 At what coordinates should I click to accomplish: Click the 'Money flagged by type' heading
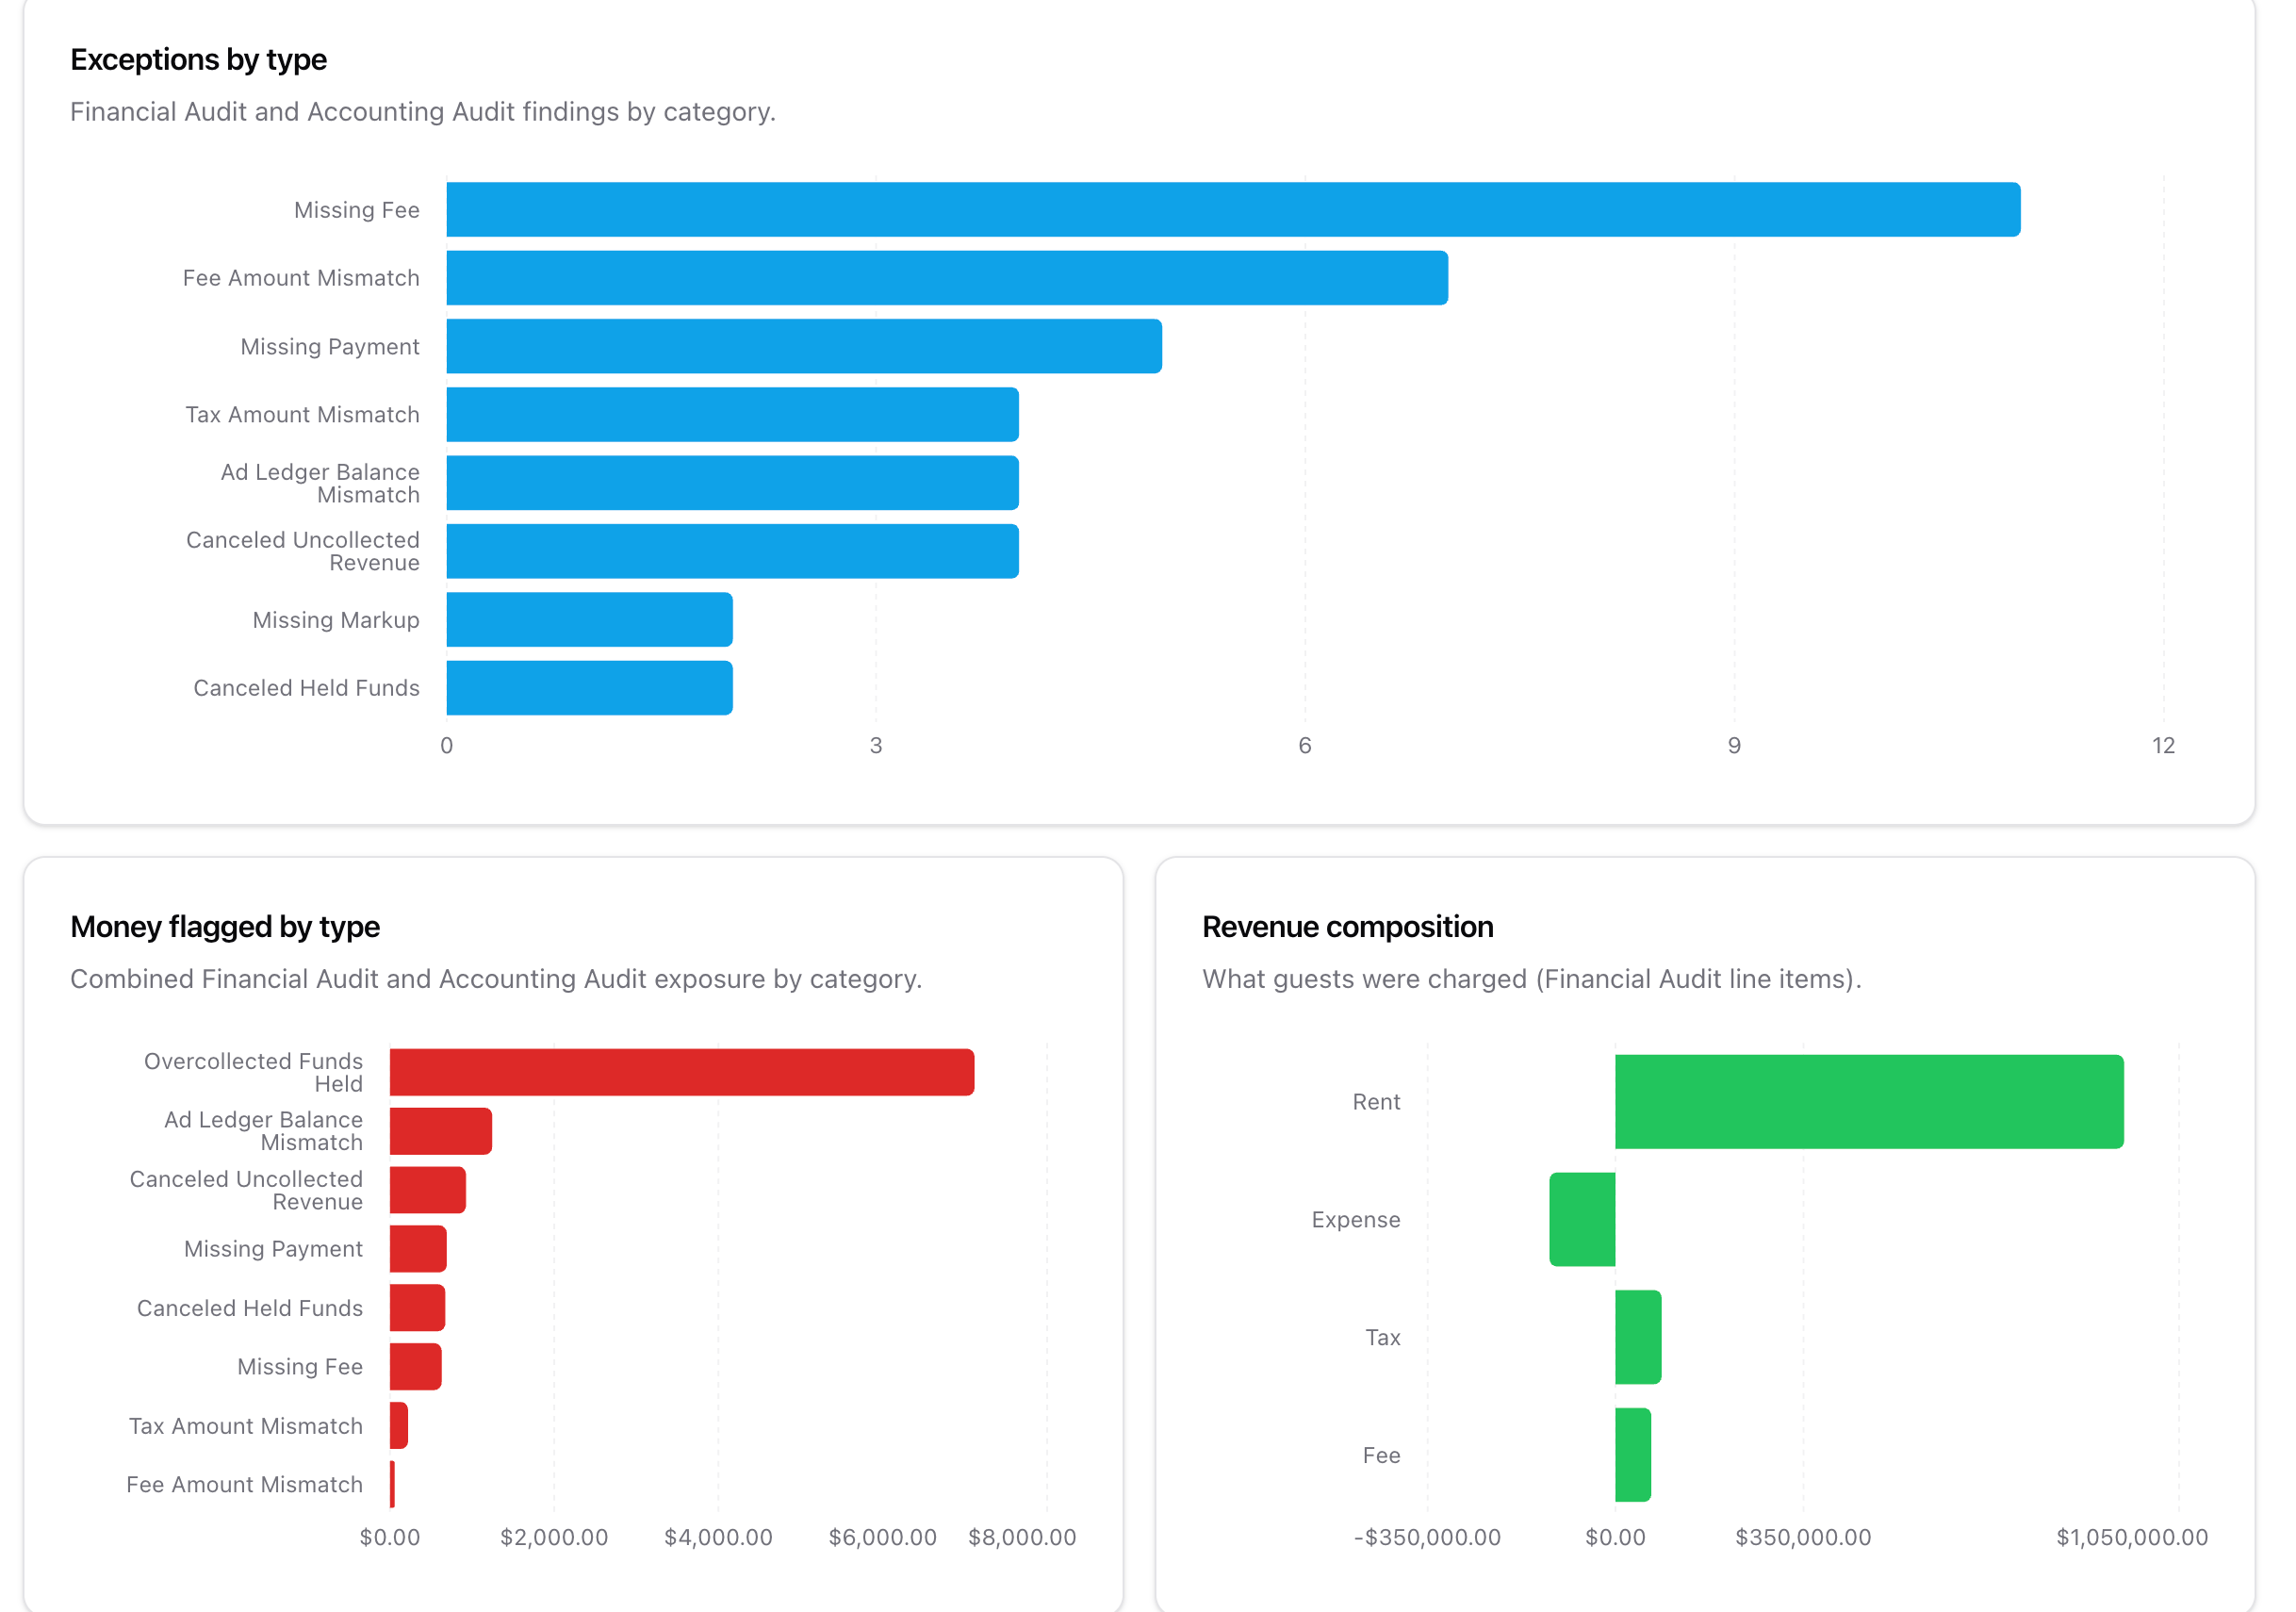point(225,927)
